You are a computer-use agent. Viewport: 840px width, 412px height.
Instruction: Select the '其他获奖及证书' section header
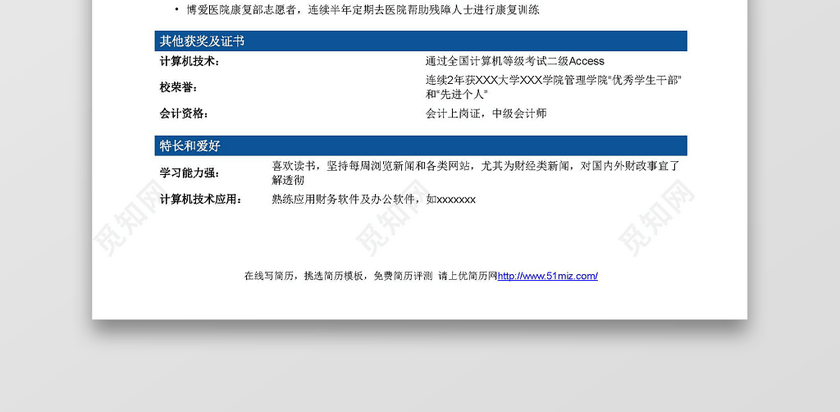click(421, 41)
